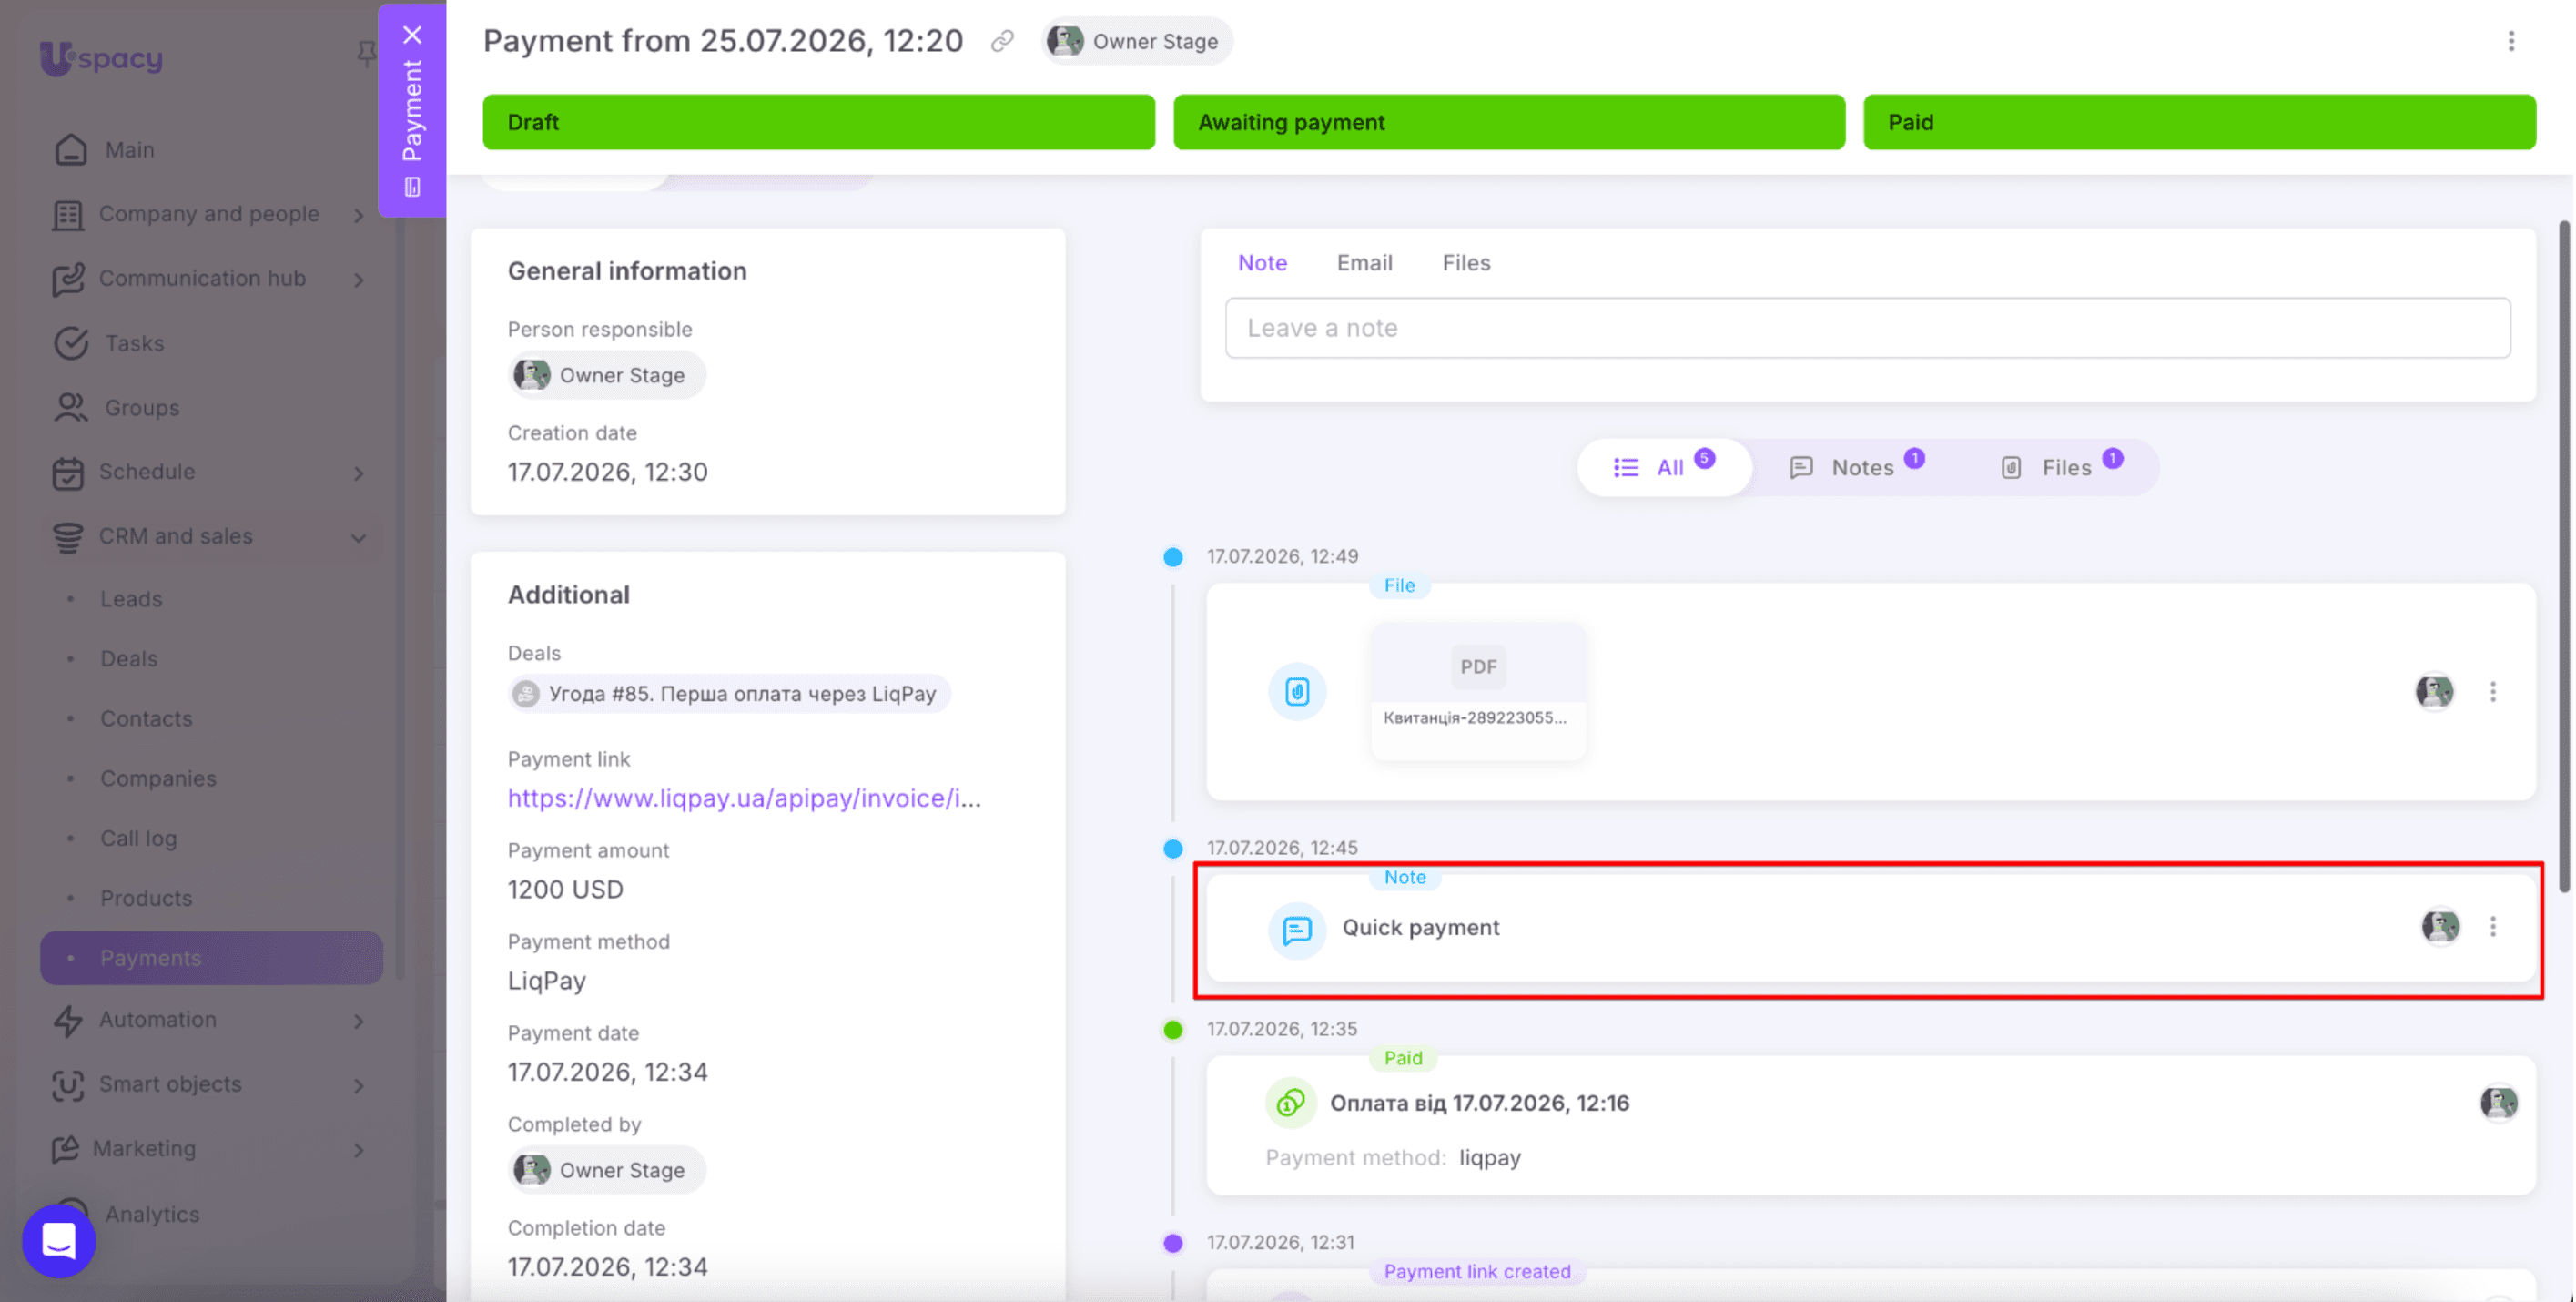Click author avatar on Quick payment note
This screenshot has width=2576, height=1302.
click(x=2440, y=927)
